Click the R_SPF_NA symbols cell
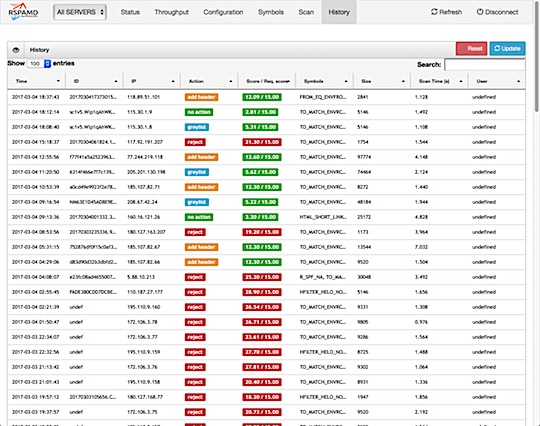The height and width of the screenshot is (426, 540). pyautogui.click(x=323, y=277)
